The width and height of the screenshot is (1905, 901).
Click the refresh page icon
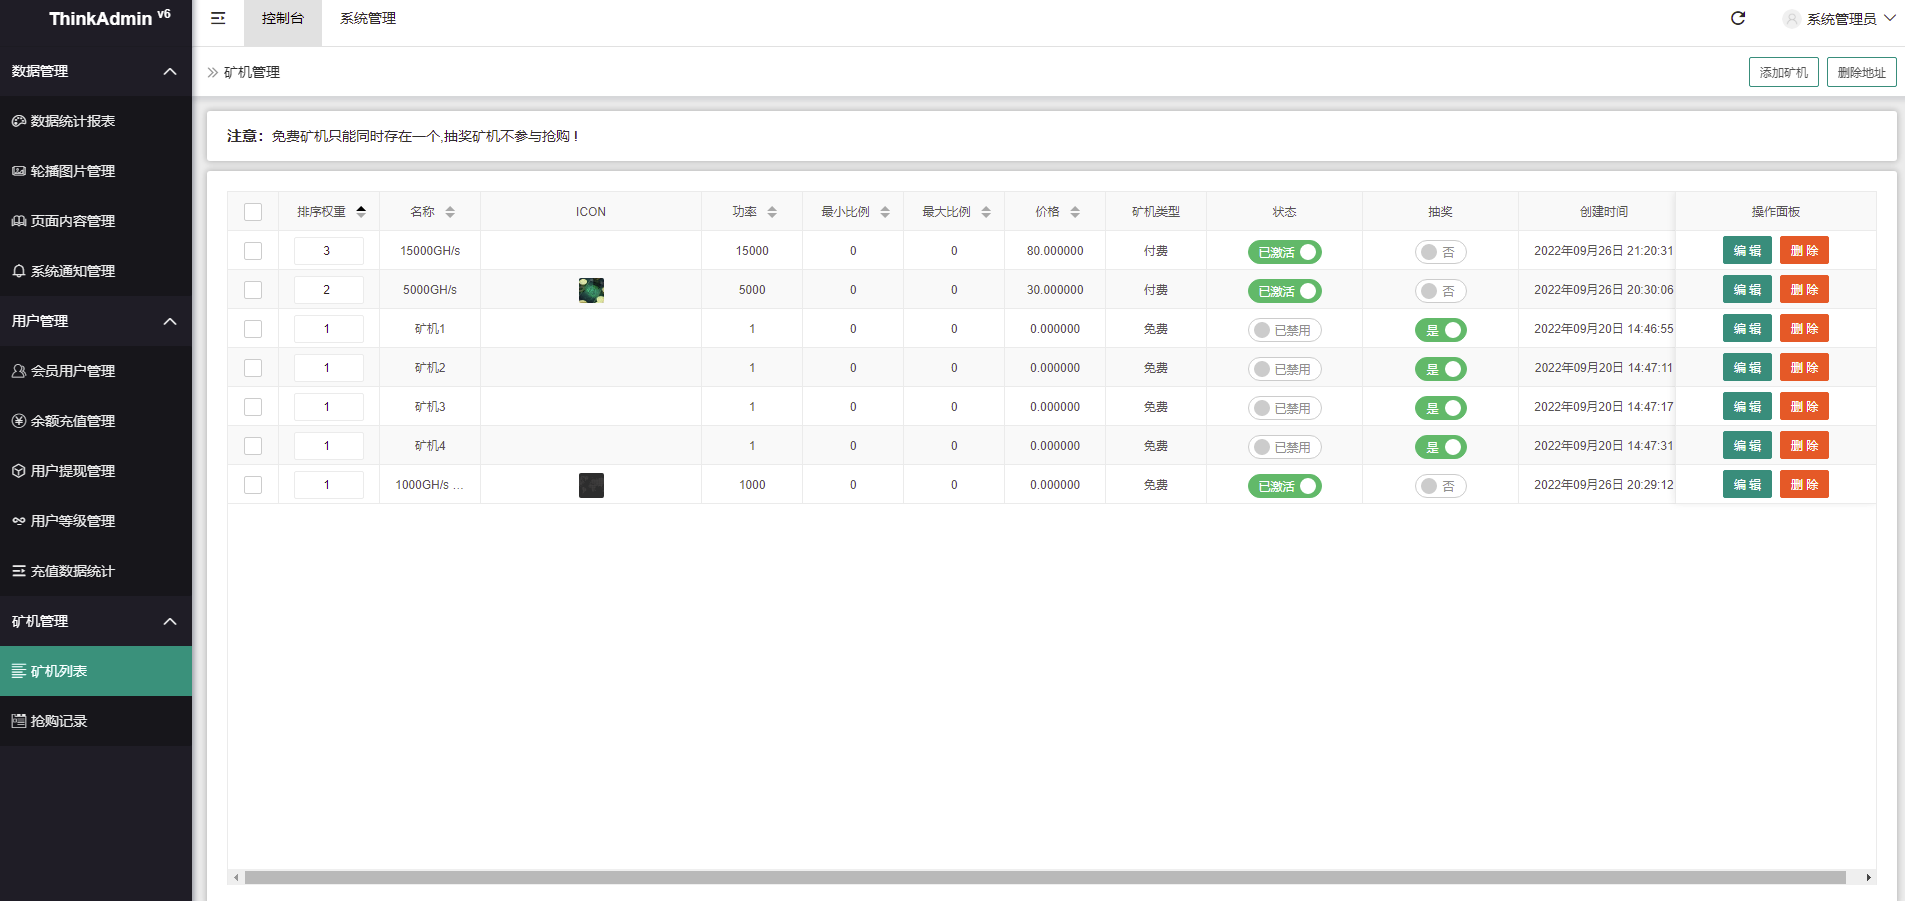tap(1738, 18)
